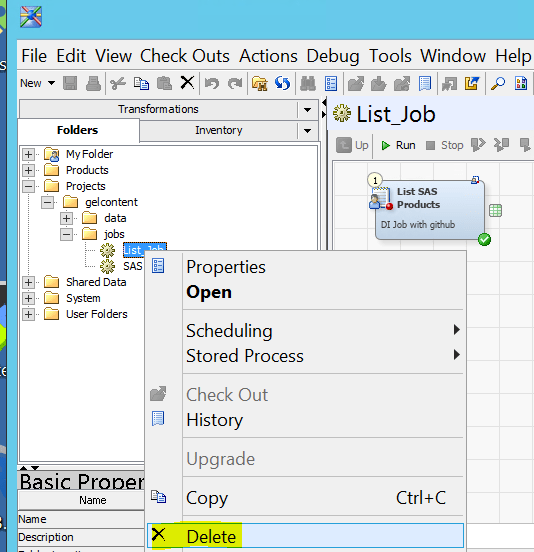Open the New button dropdown arrow
The width and height of the screenshot is (534, 552).
click(51, 83)
